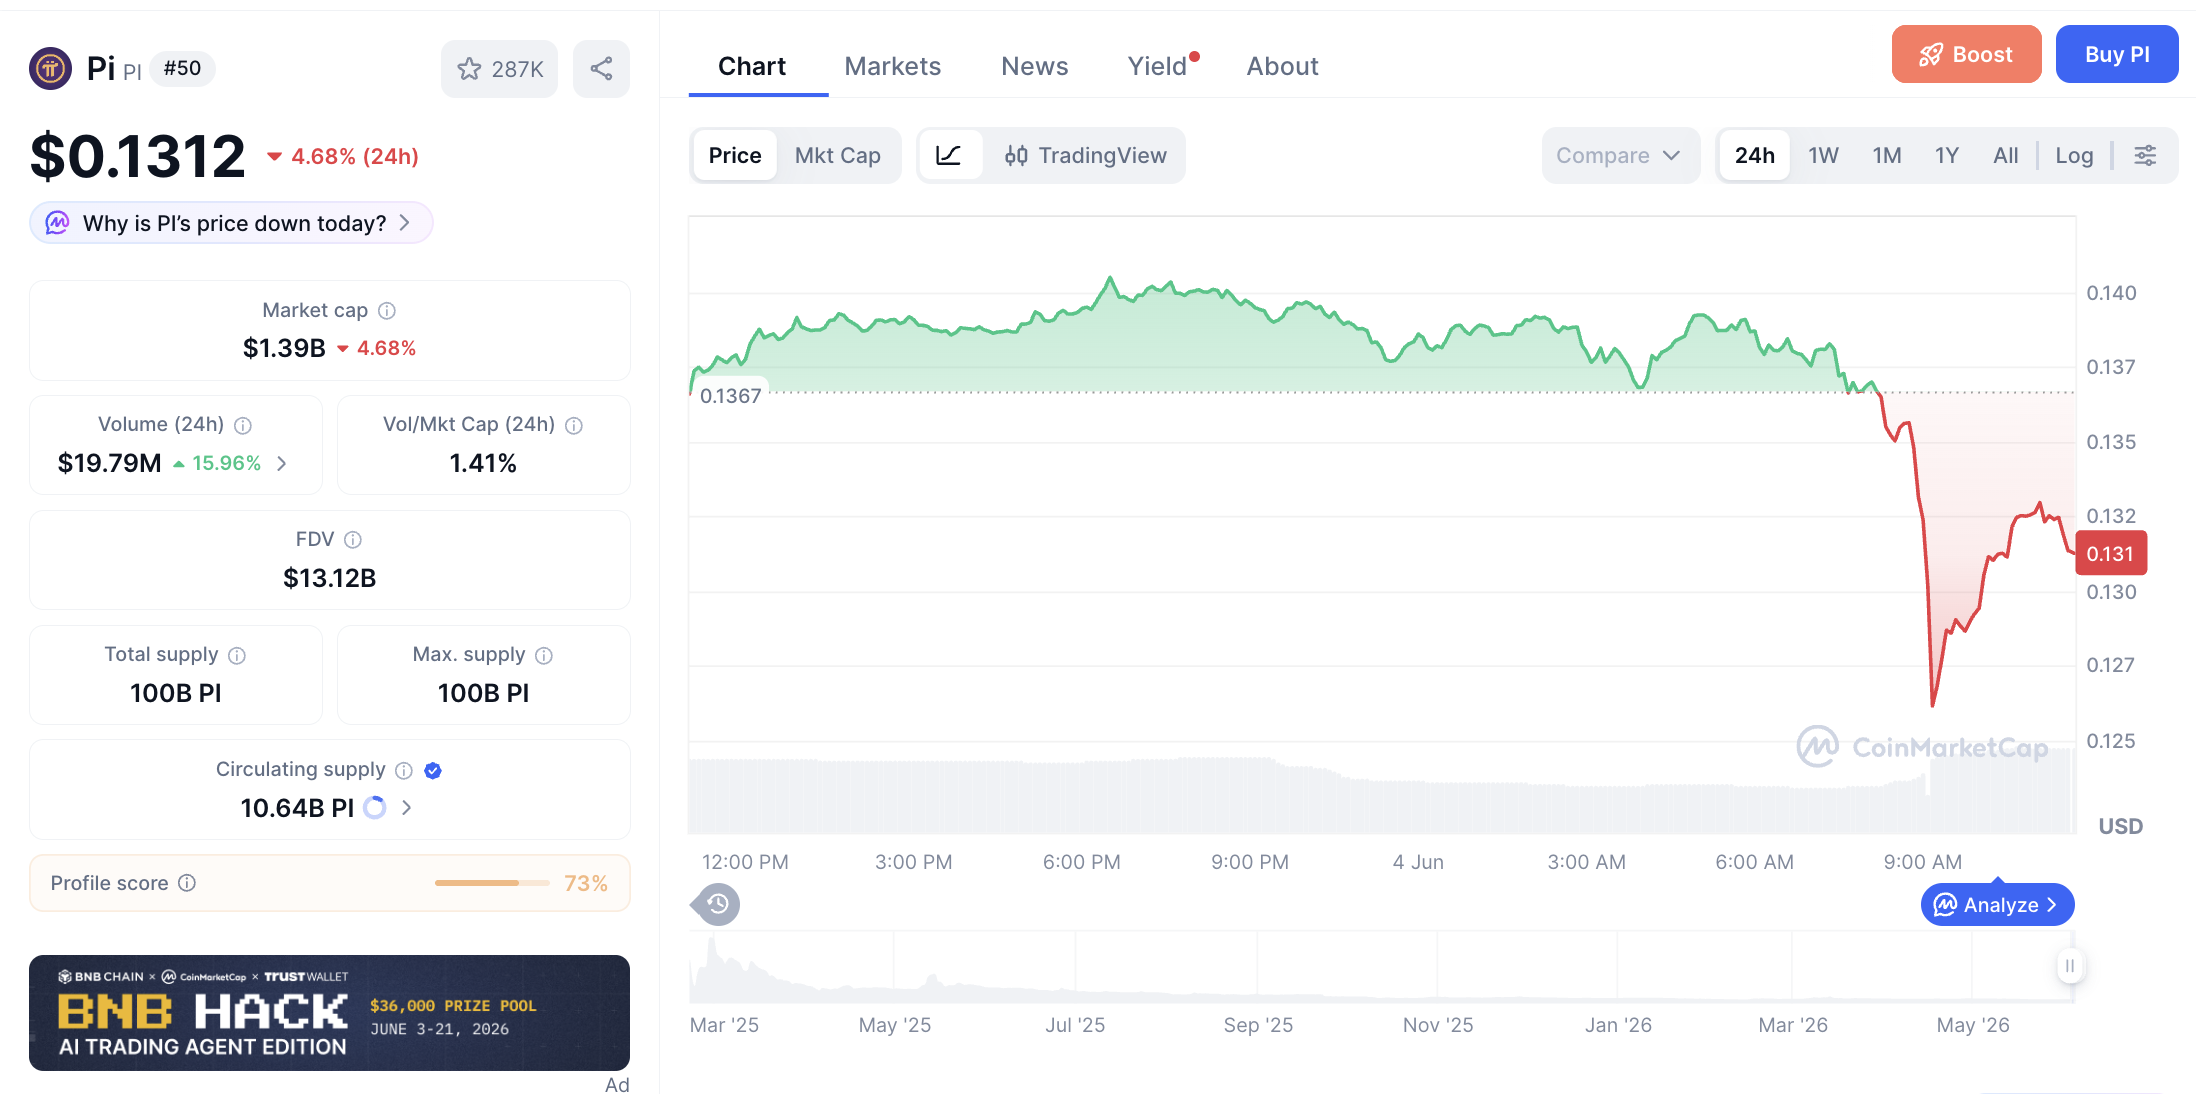Image resolution: width=2196 pixels, height=1094 pixels.
Task: Select the line chart type icon
Action: pos(949,155)
